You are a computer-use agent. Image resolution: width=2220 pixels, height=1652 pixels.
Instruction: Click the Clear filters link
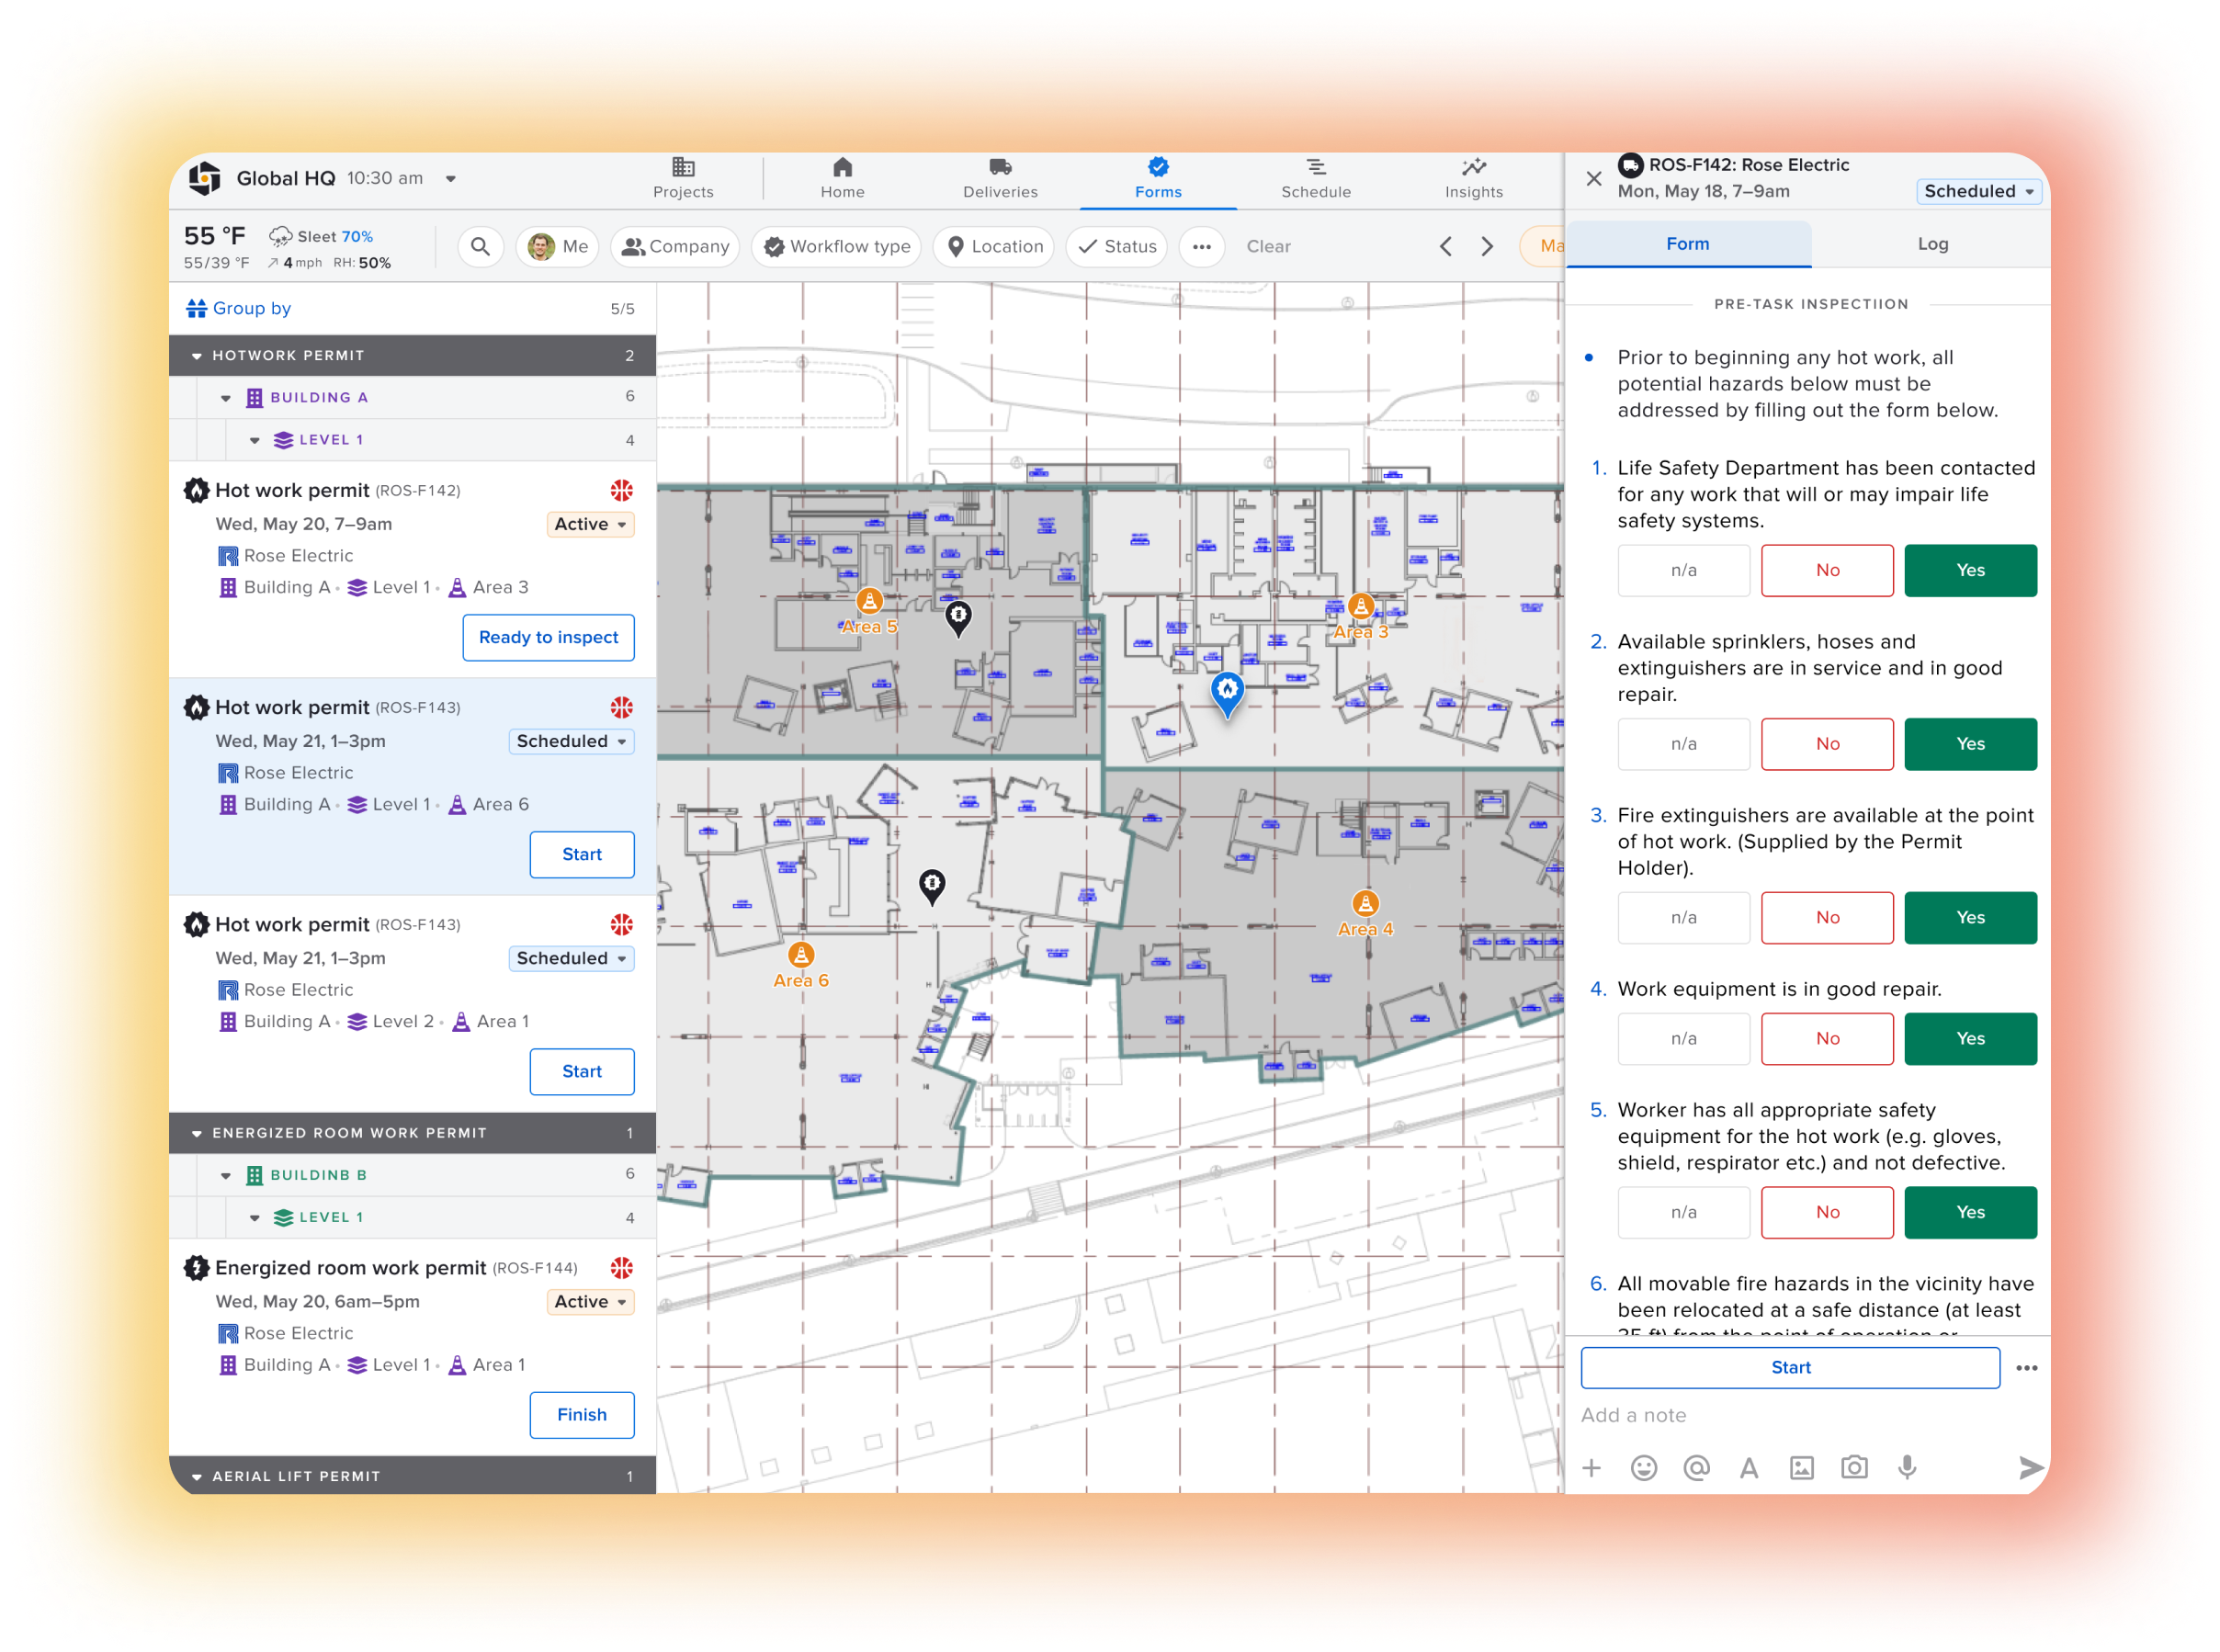tap(1267, 246)
